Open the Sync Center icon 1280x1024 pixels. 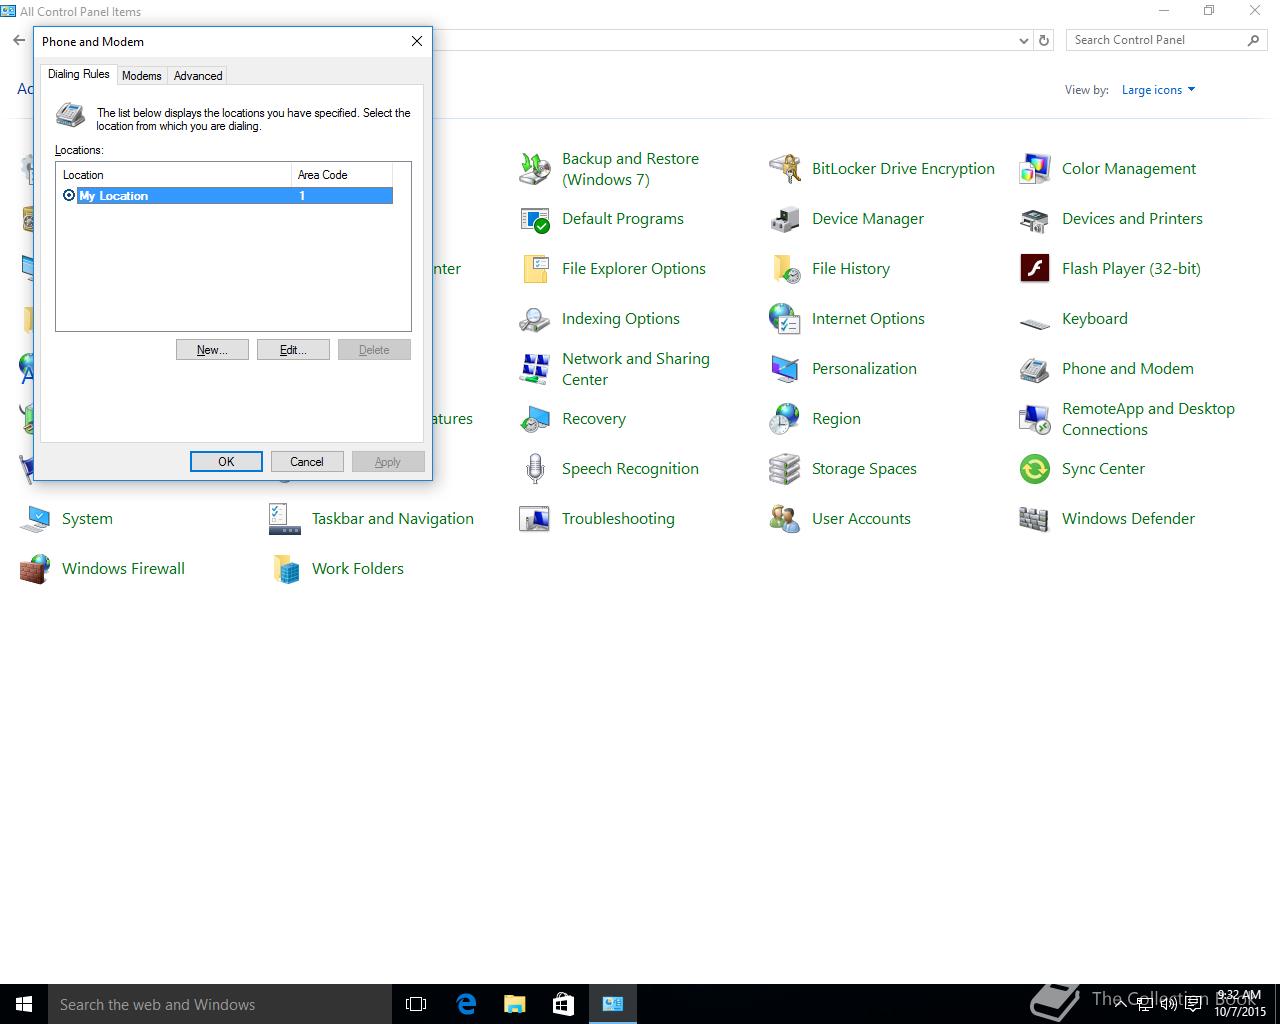click(x=1035, y=469)
